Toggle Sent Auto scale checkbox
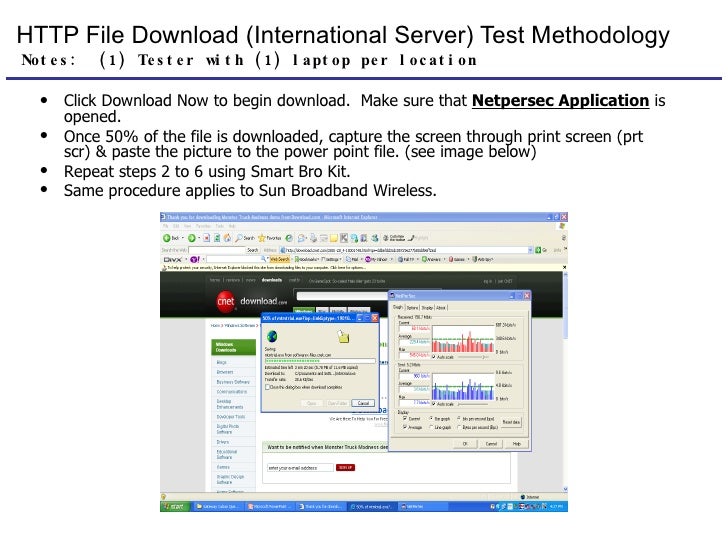Viewport: 728px width, 546px height. tap(434, 404)
